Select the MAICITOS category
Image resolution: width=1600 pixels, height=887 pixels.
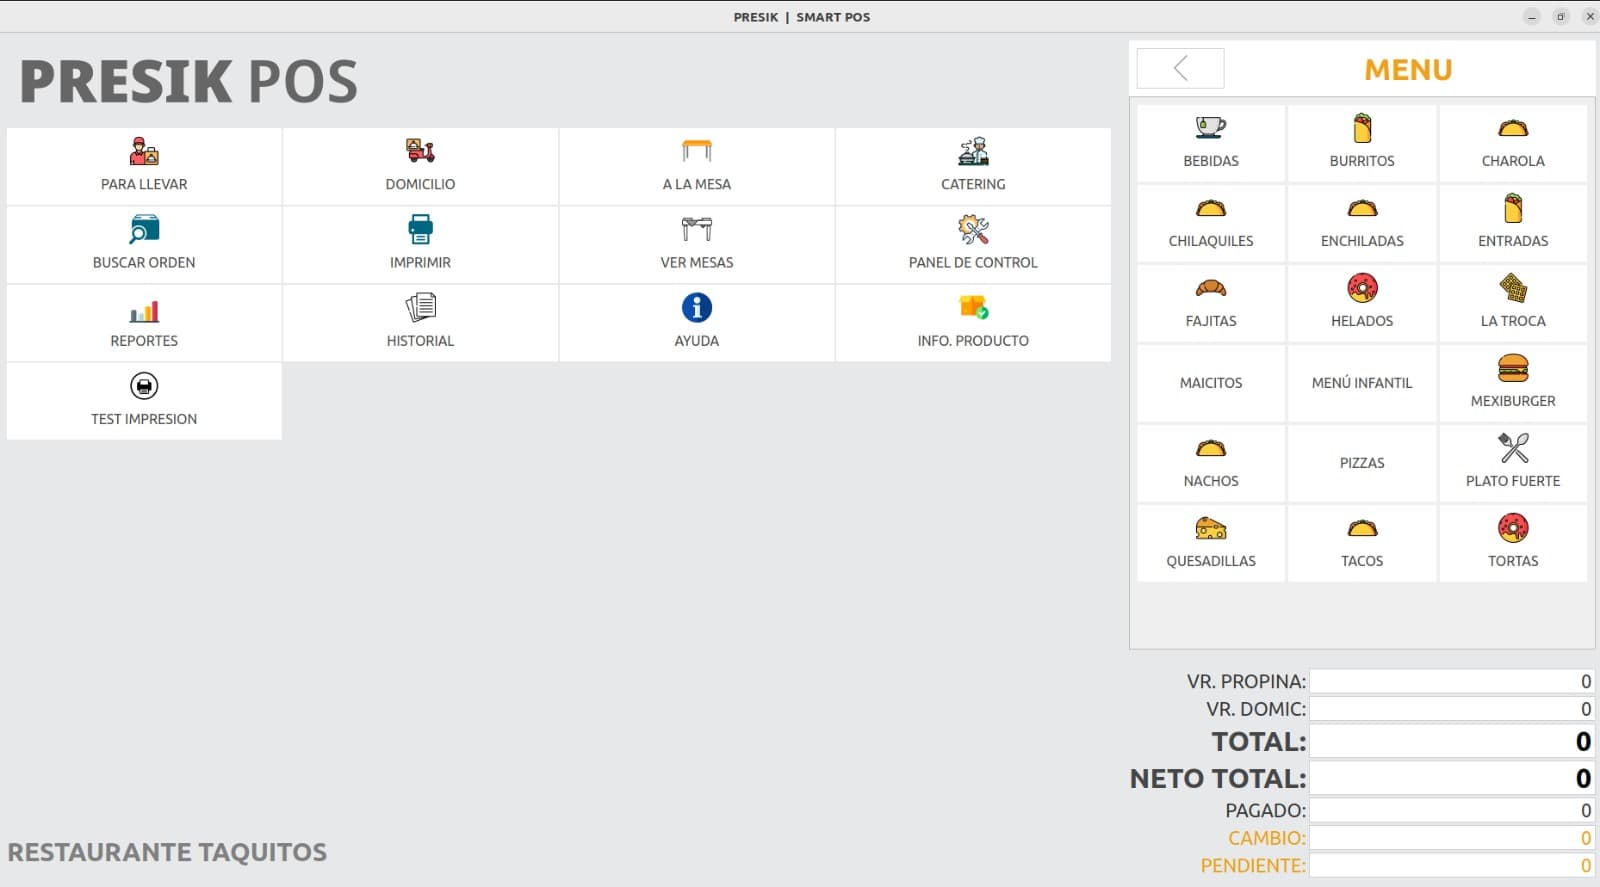1211,383
